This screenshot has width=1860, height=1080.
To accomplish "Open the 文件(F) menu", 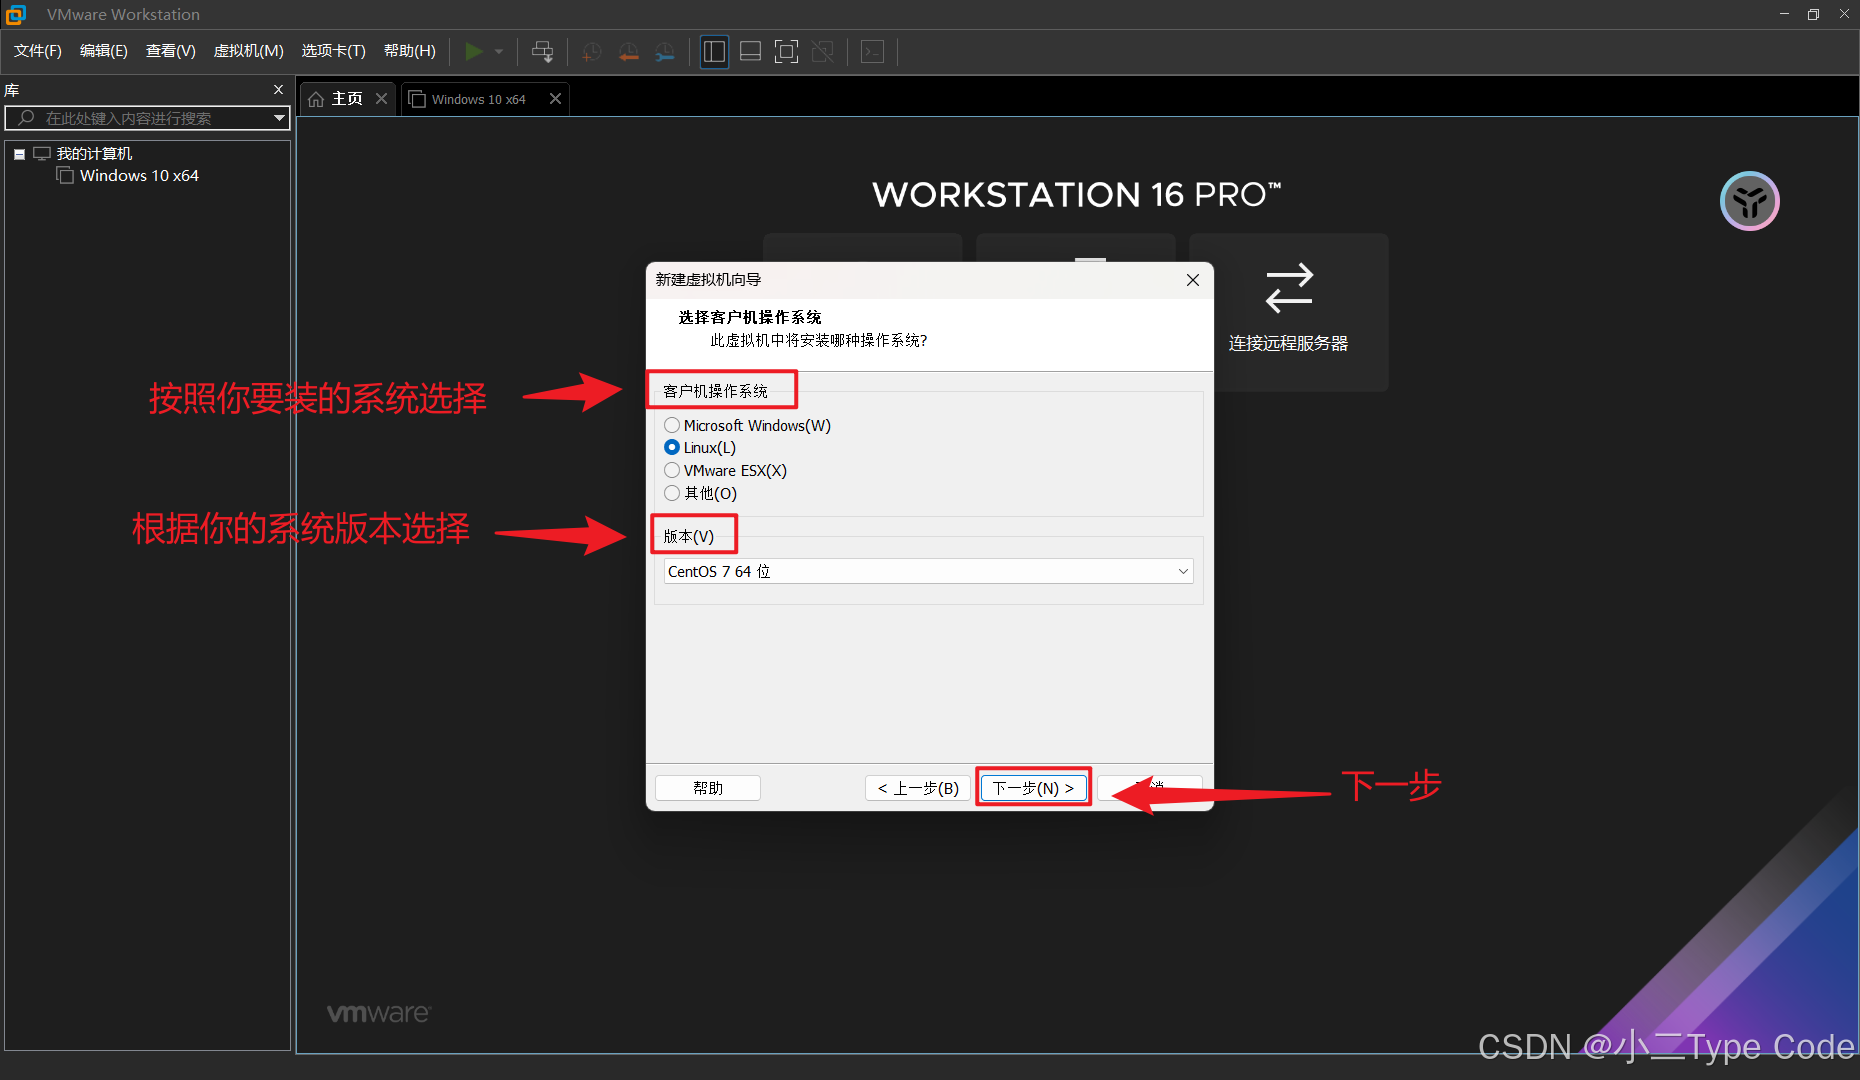I will [x=38, y=51].
